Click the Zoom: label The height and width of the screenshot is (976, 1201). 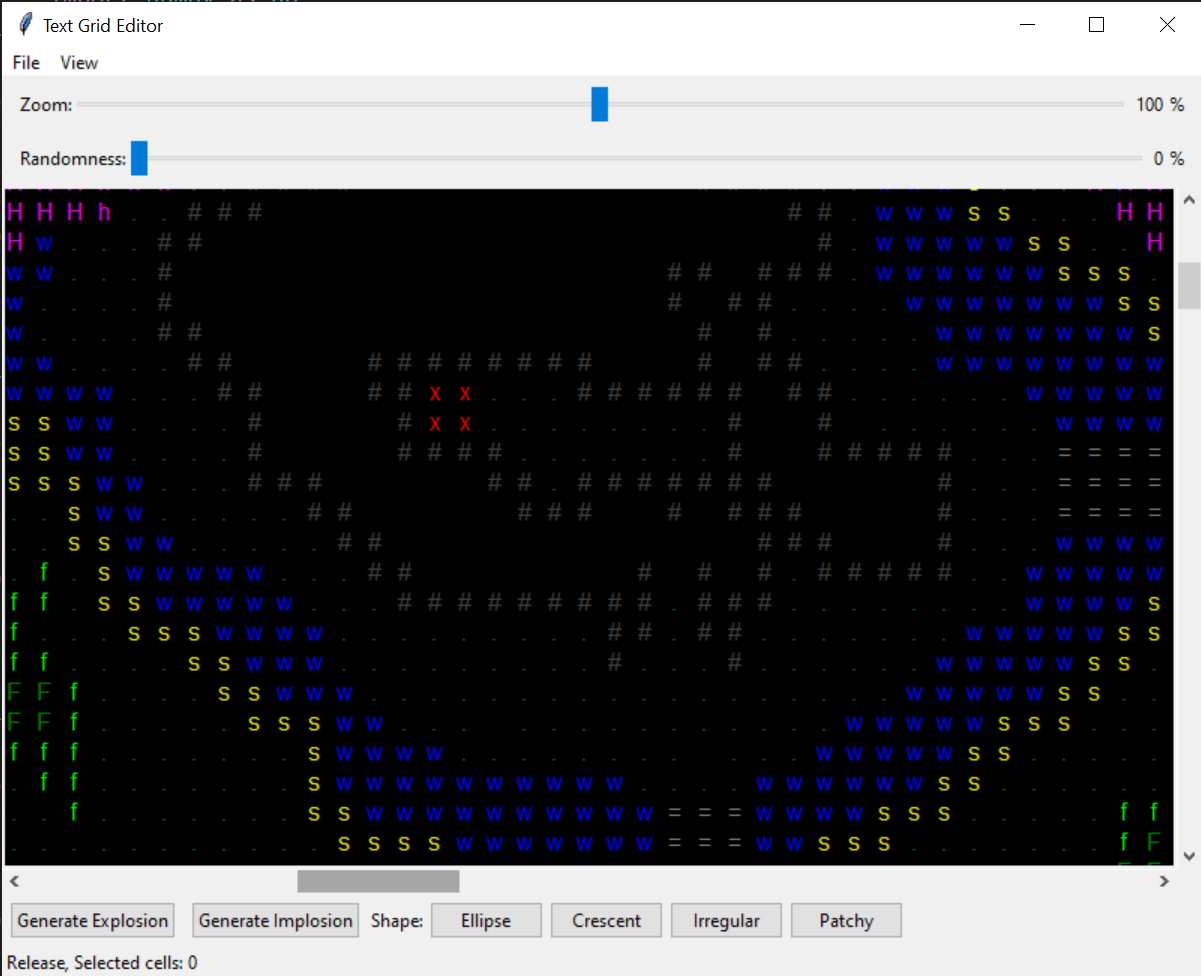[x=46, y=104]
